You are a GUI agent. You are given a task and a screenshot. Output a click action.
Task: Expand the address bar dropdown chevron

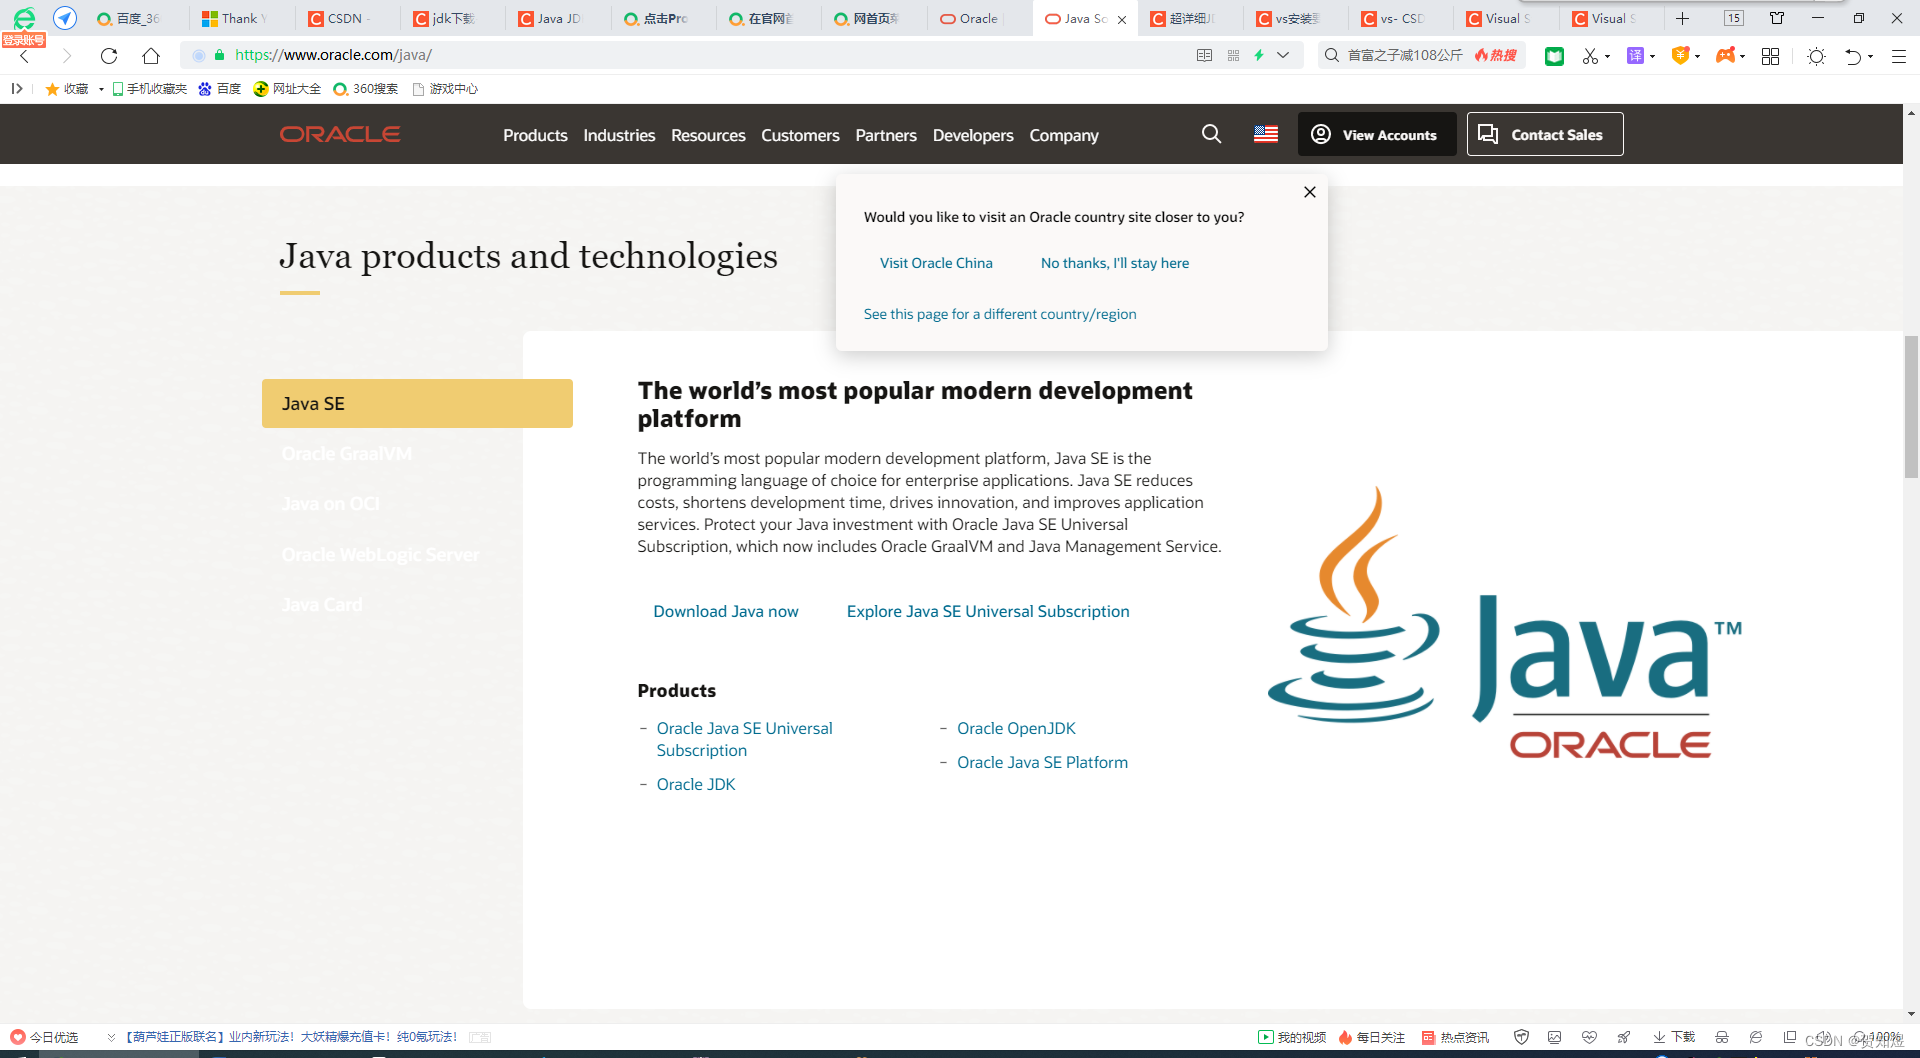pos(1283,55)
